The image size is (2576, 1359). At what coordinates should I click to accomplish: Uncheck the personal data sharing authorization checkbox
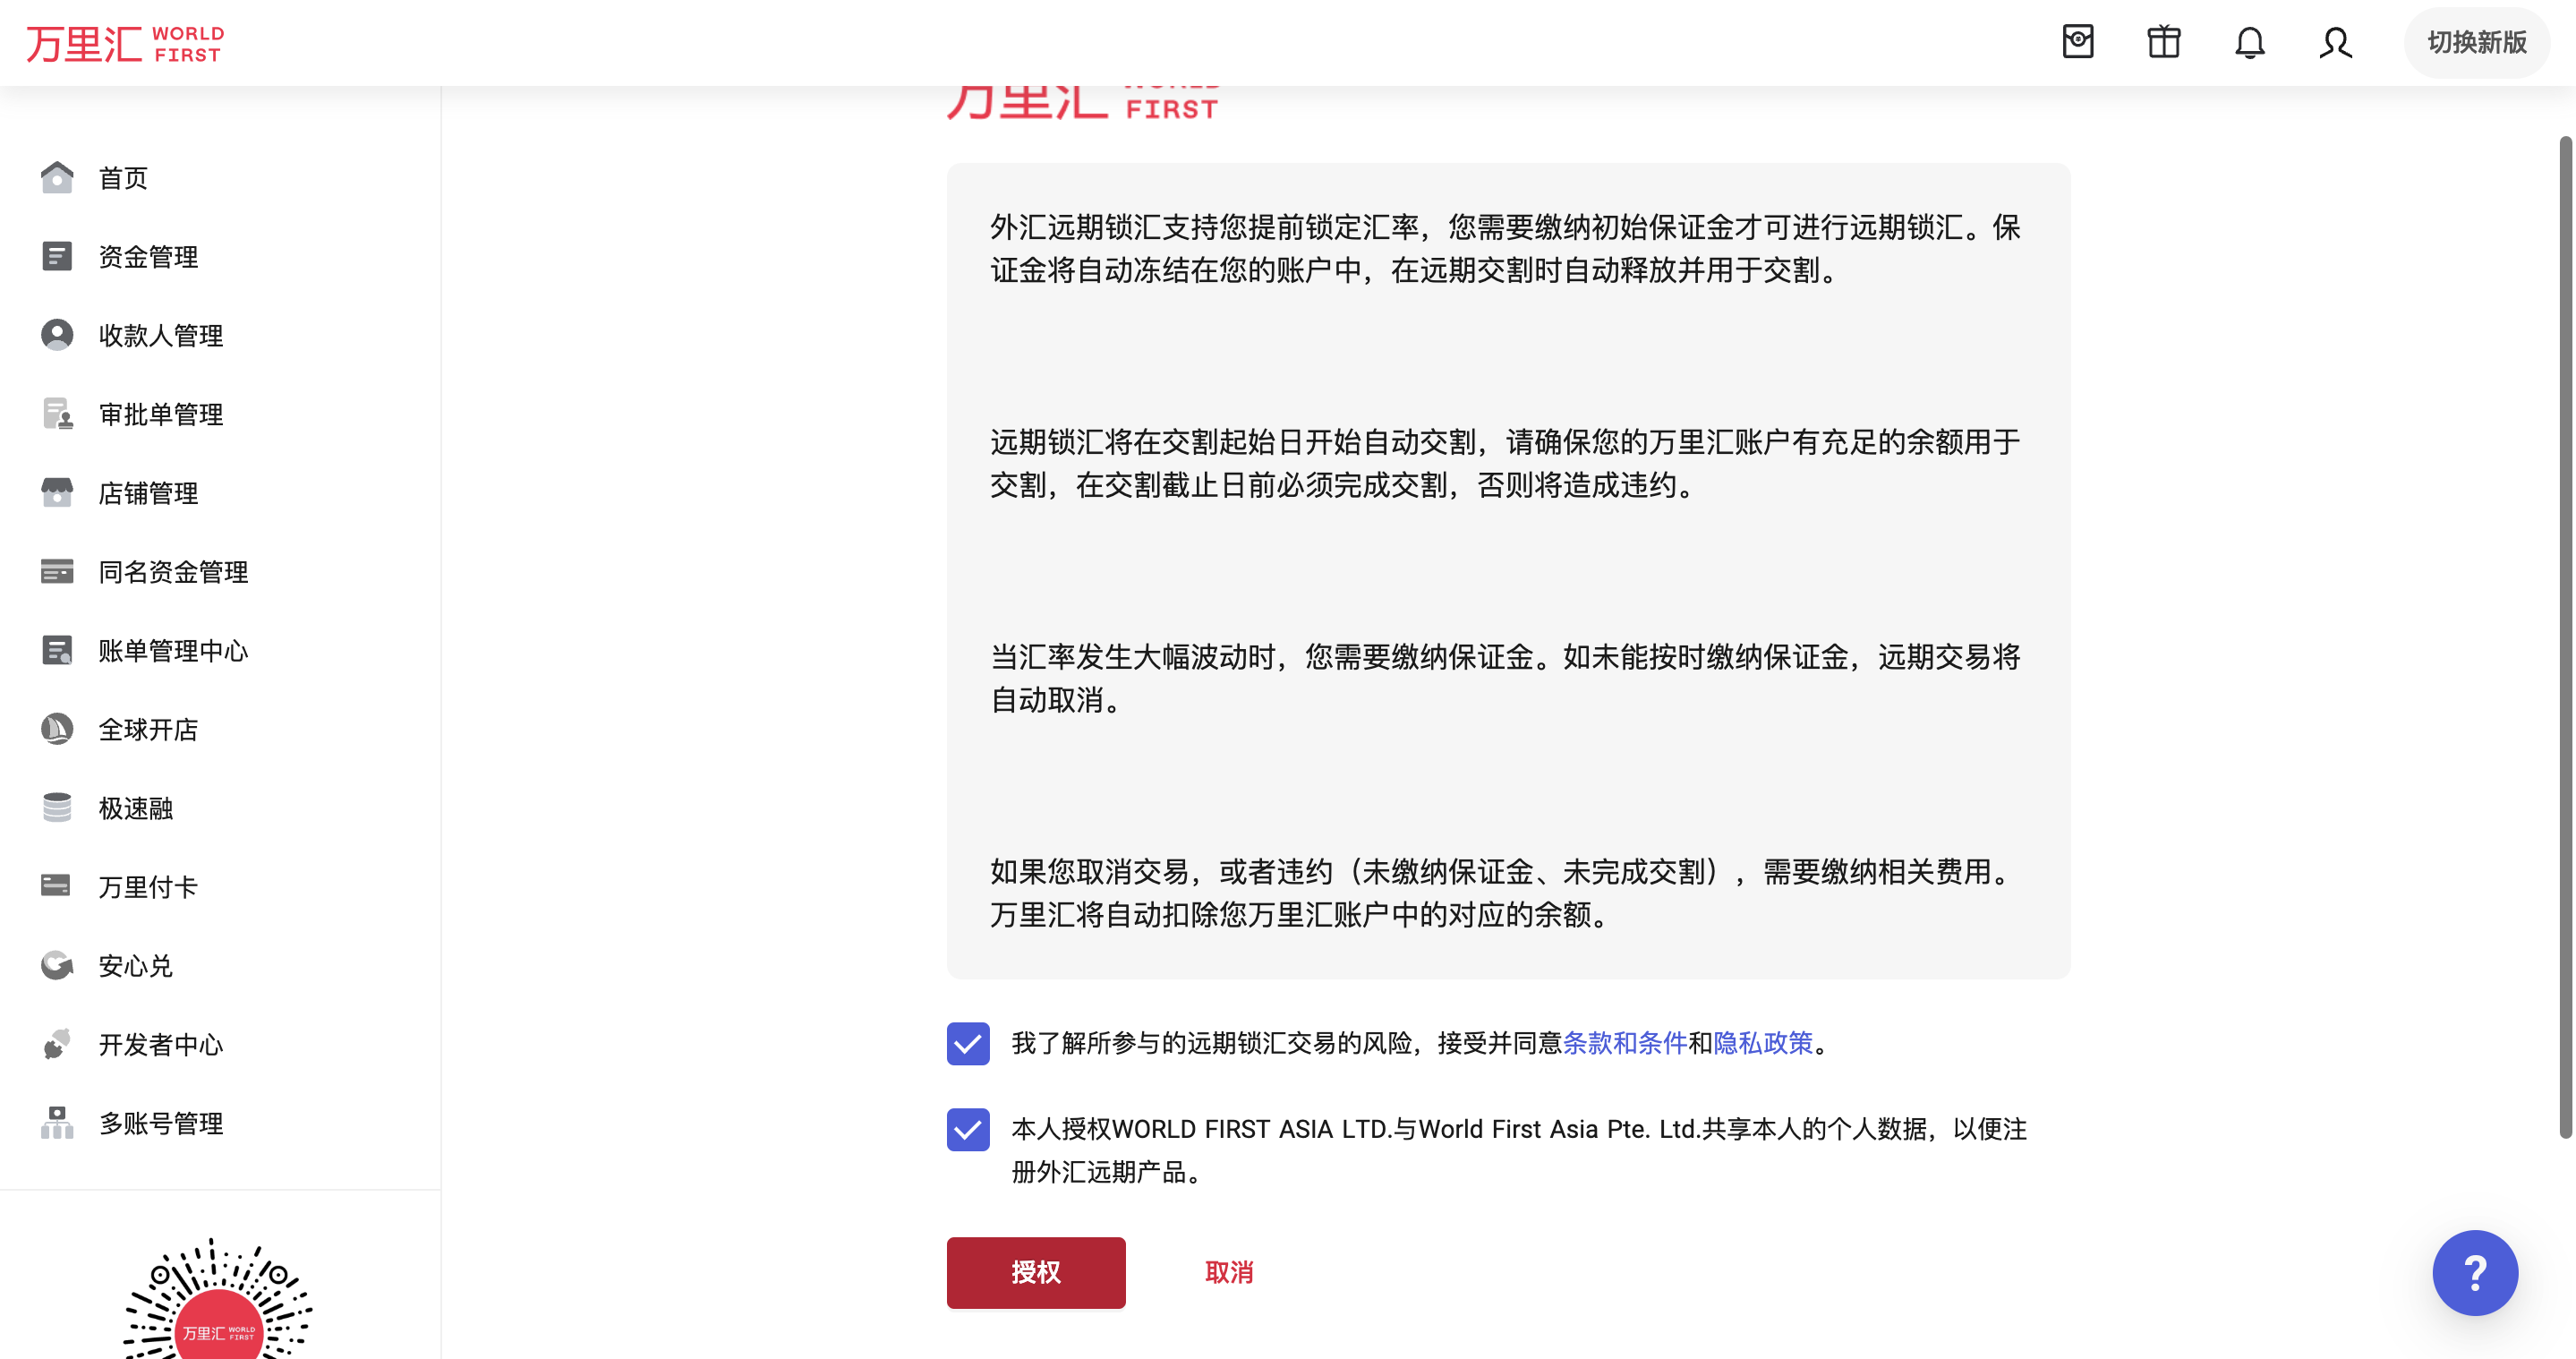967,1129
